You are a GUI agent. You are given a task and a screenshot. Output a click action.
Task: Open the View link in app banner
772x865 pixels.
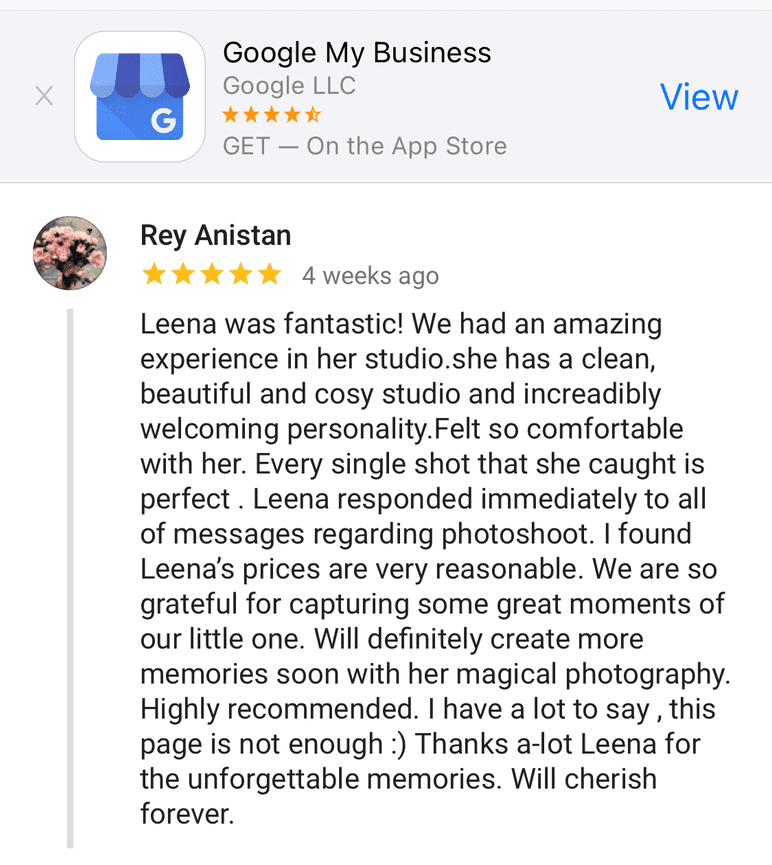[x=699, y=97]
